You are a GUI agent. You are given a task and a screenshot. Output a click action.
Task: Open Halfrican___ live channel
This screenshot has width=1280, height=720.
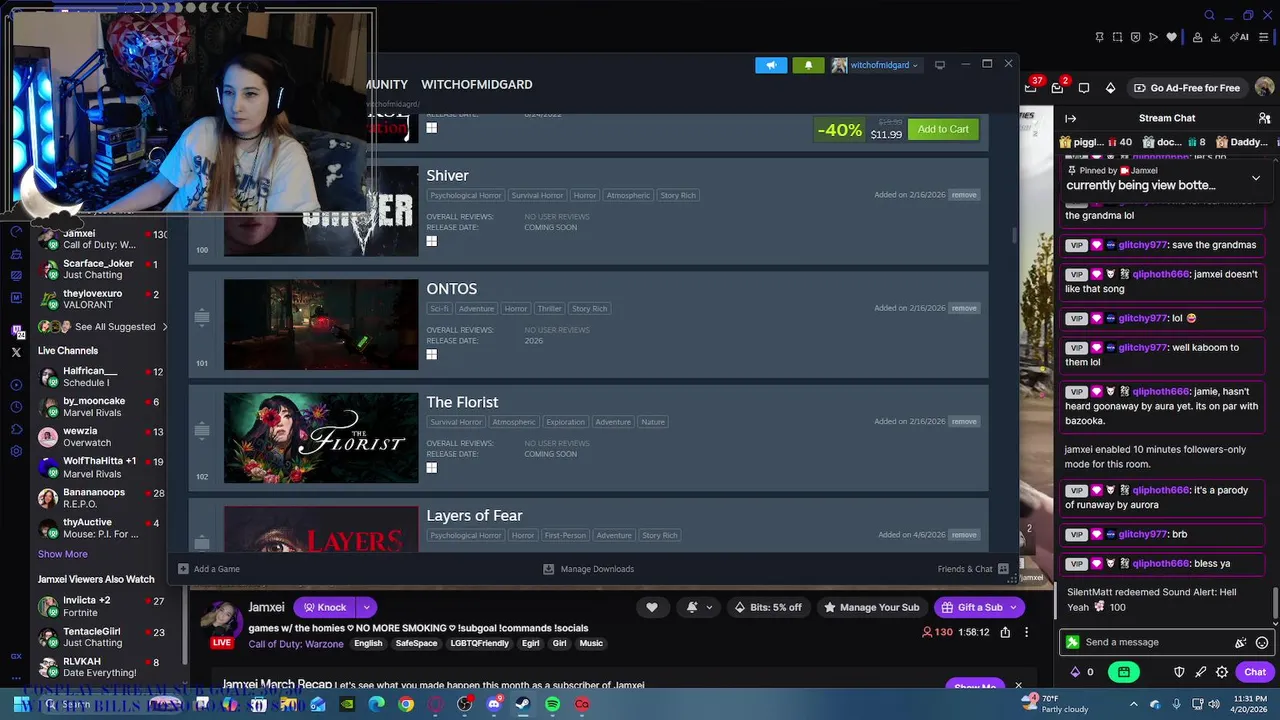point(100,377)
